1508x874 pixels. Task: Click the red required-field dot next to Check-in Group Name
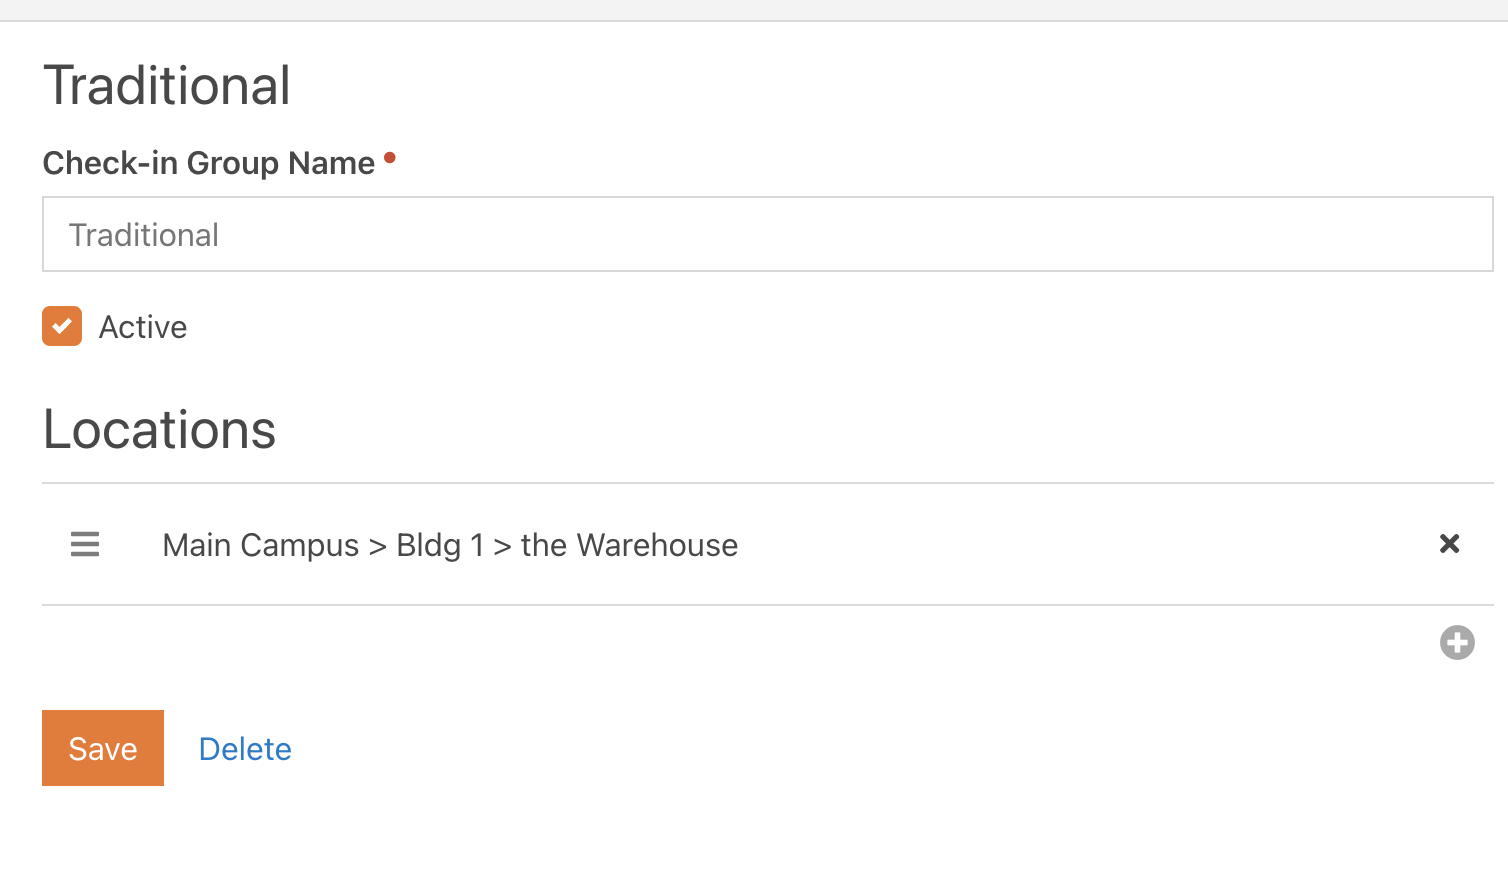pos(390,157)
